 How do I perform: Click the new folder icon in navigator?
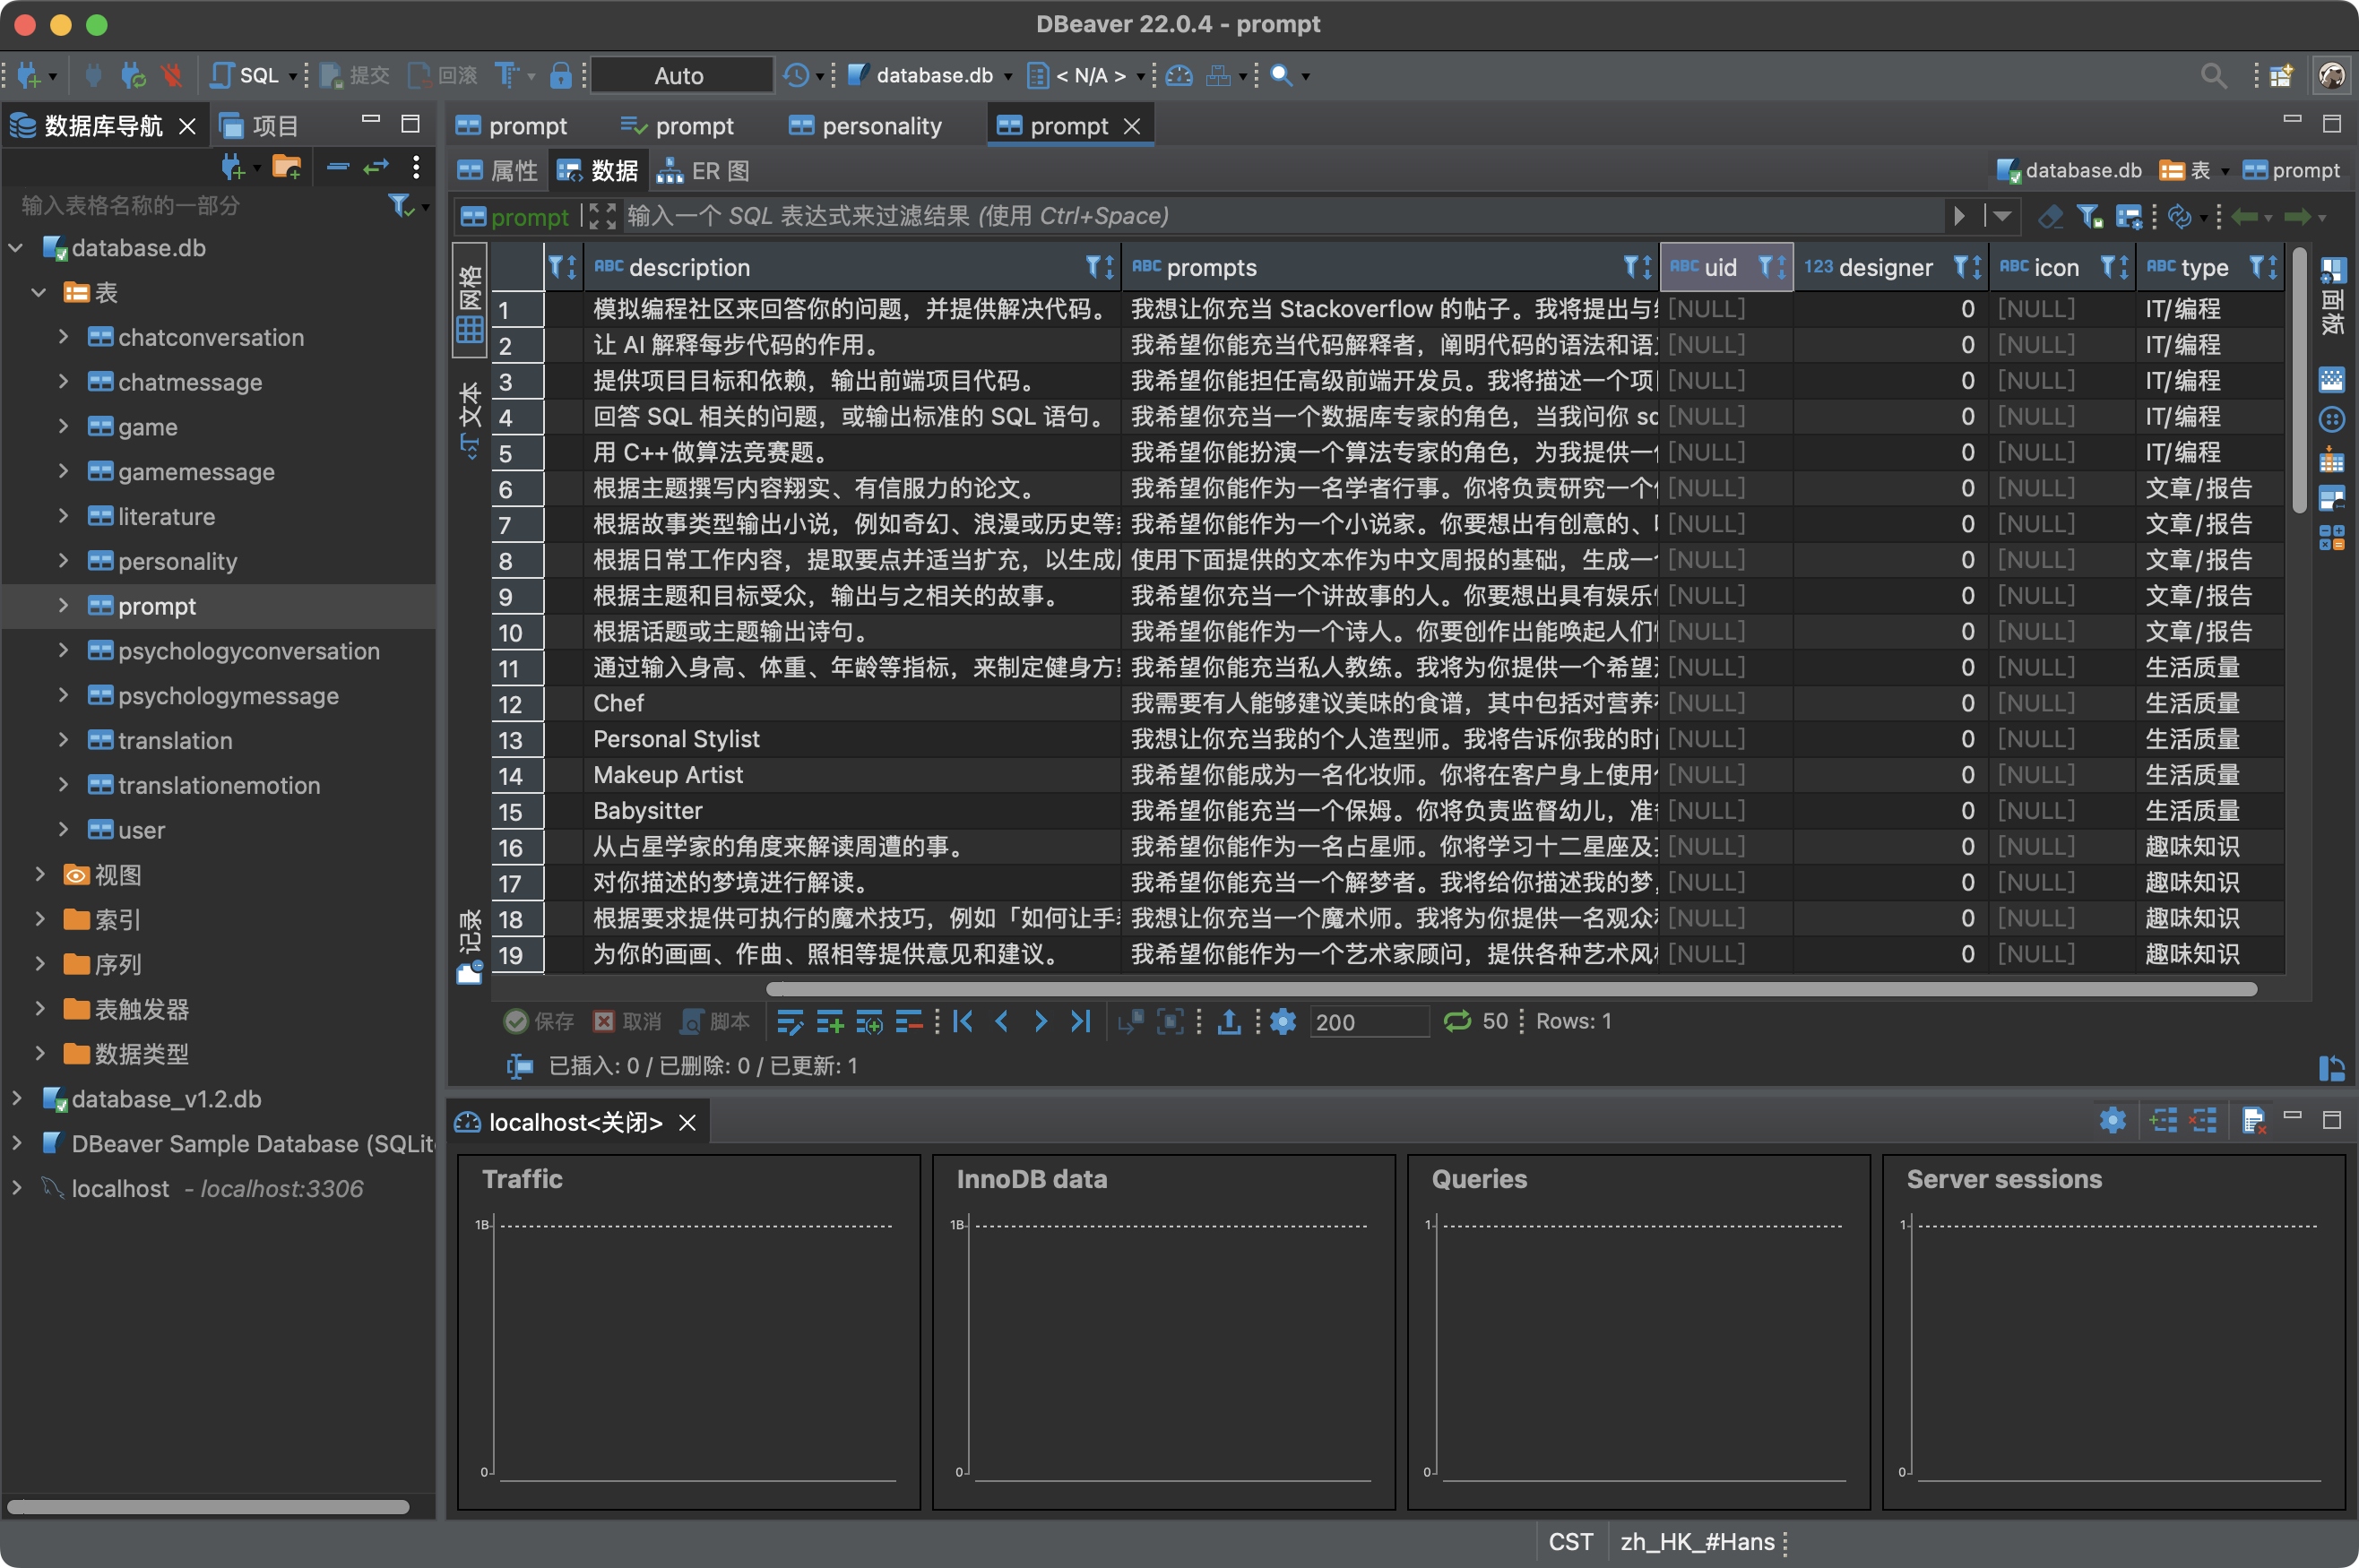287,167
